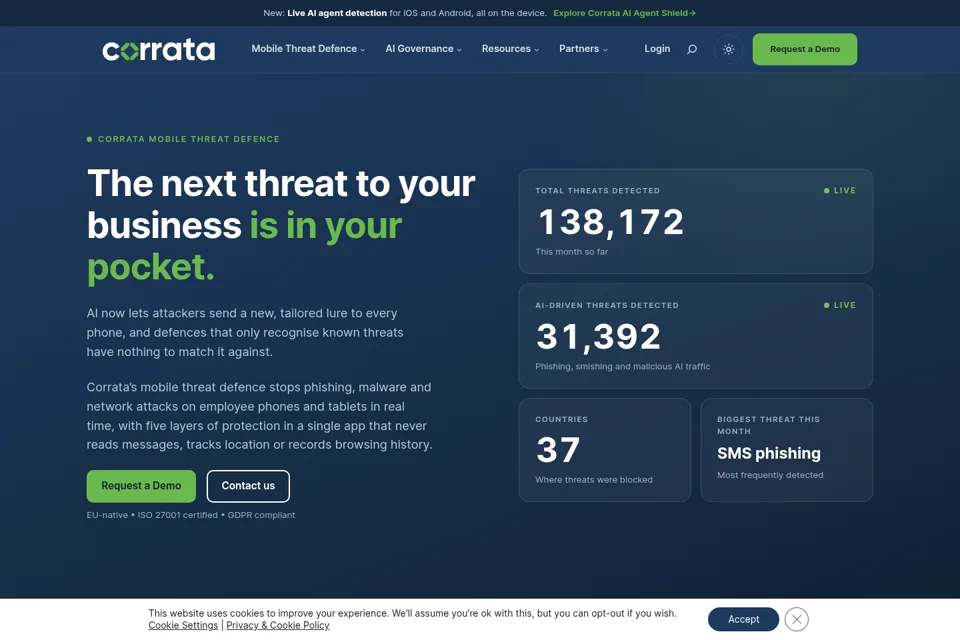Click the 138,172 total threats figure

(610, 222)
